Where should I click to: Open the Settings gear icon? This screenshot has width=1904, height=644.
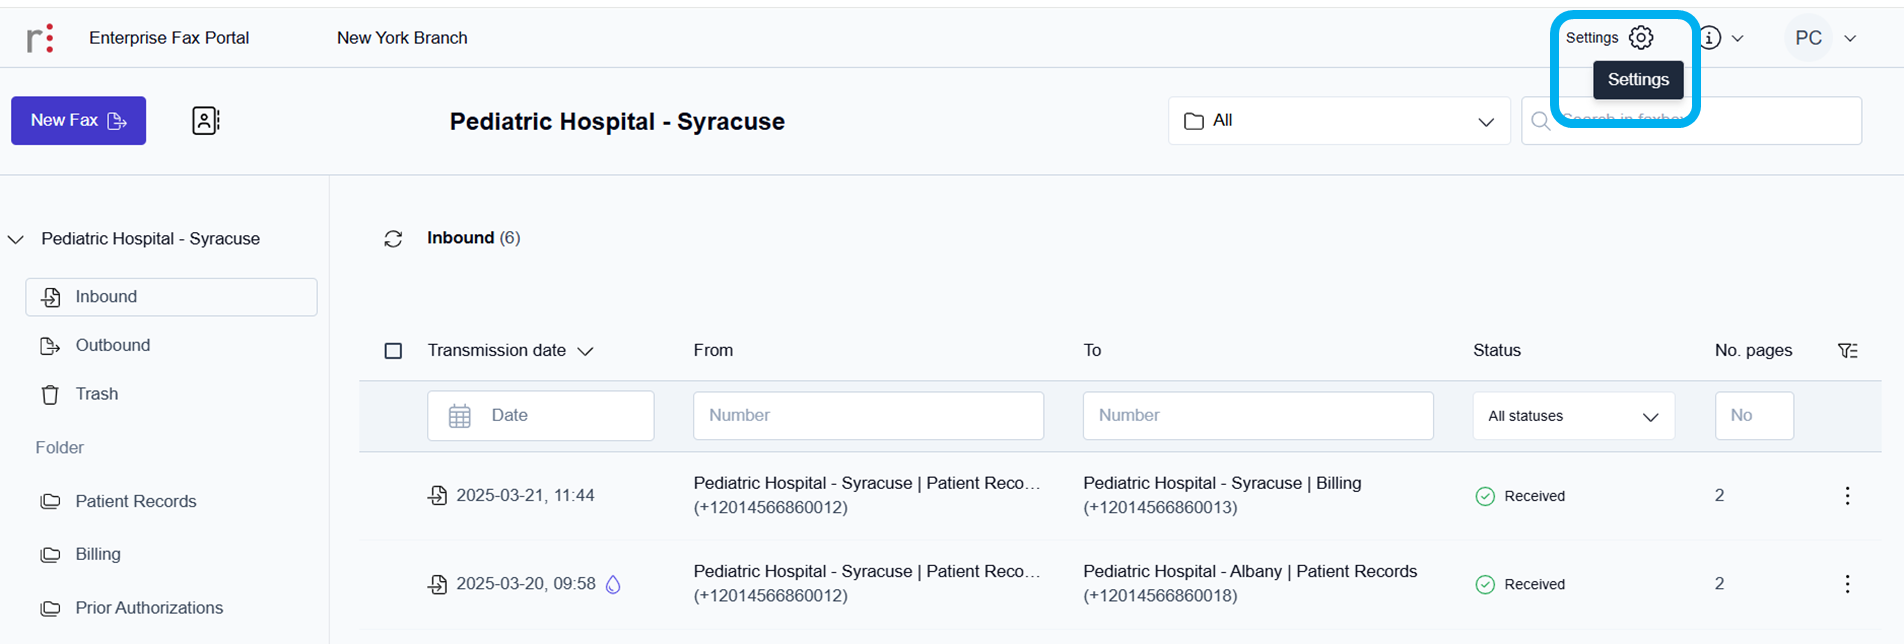(x=1641, y=38)
